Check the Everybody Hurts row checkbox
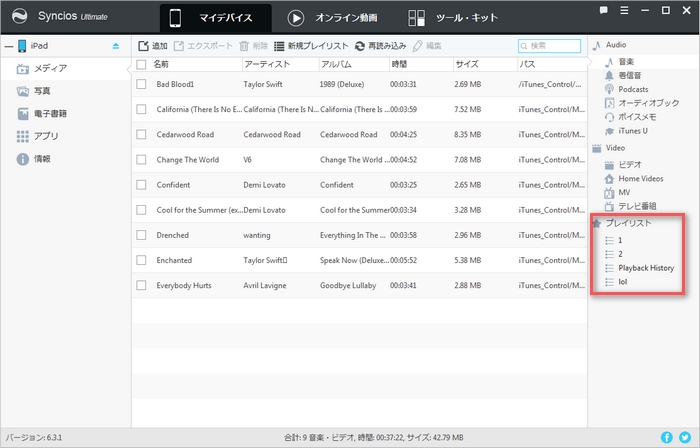 coord(141,285)
